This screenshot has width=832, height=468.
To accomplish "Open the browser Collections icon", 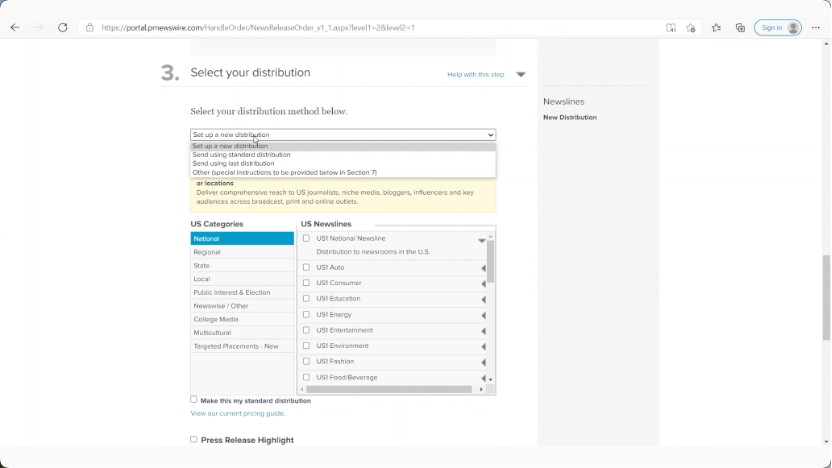I will tap(740, 28).
